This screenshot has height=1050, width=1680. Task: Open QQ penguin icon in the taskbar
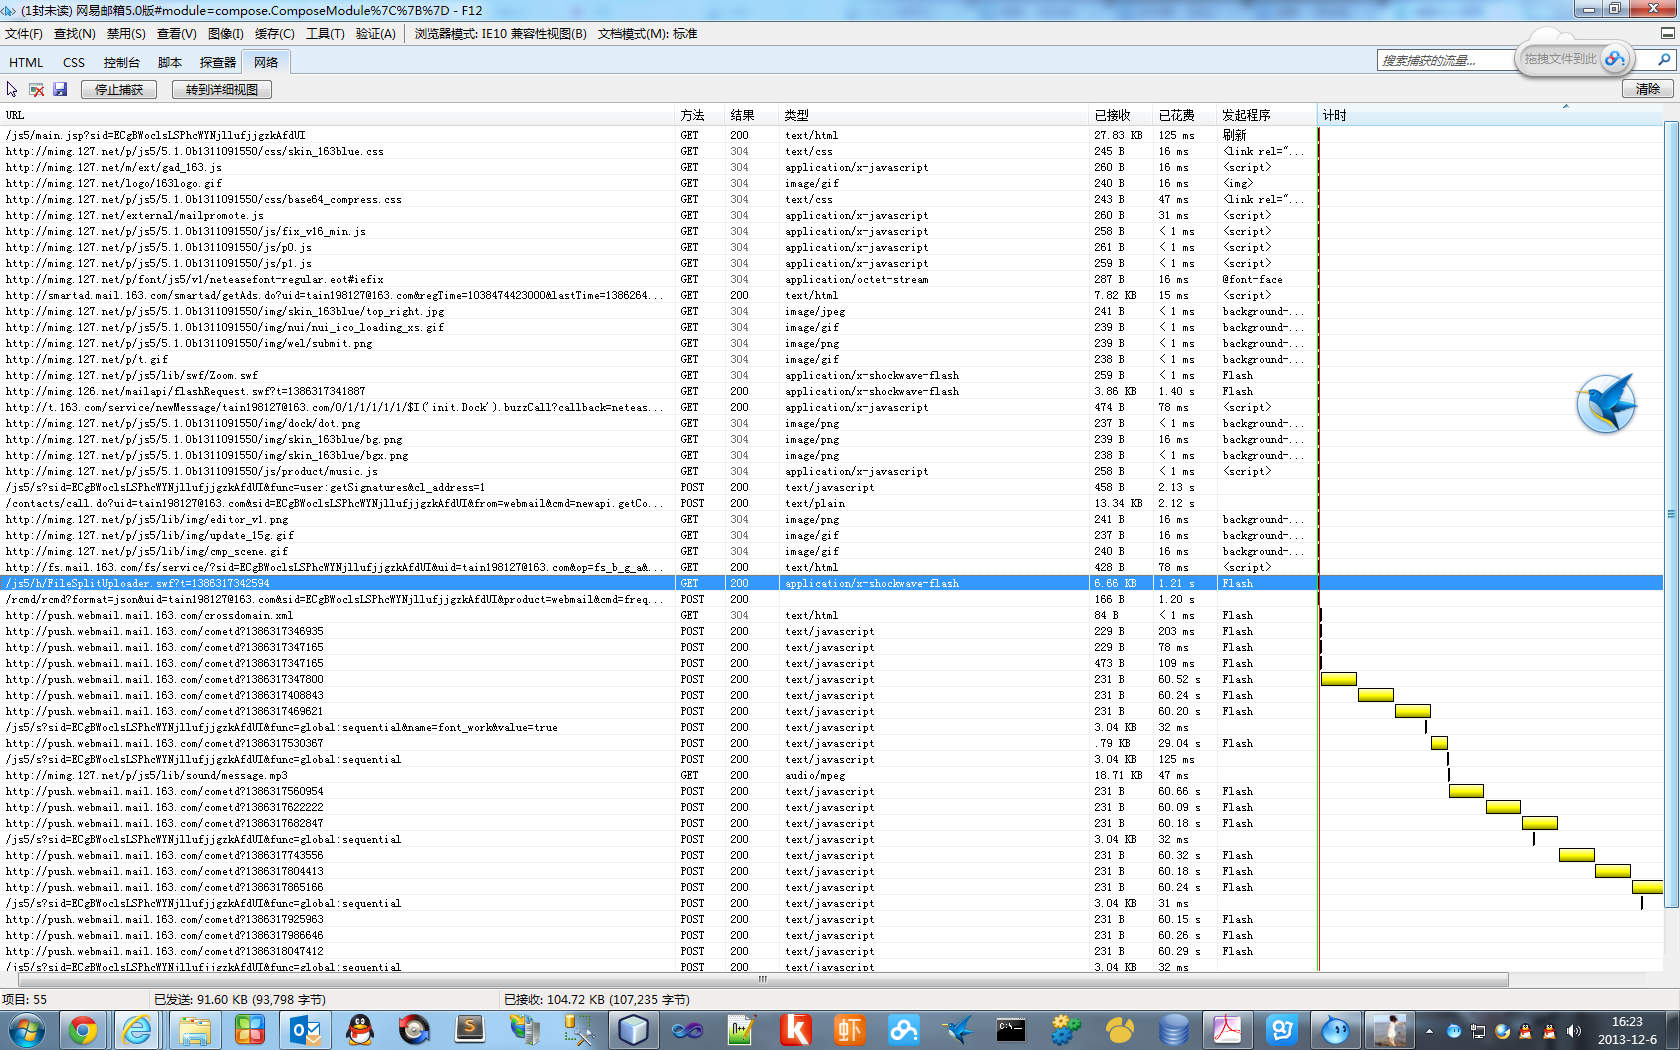pos(359,1029)
